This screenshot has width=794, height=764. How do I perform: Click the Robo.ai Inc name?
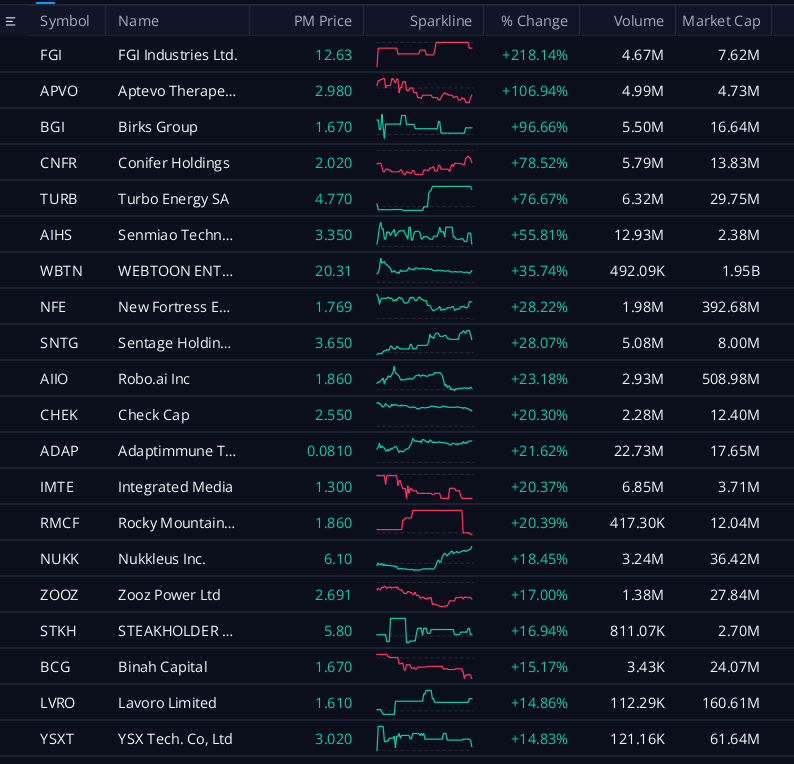tap(154, 378)
